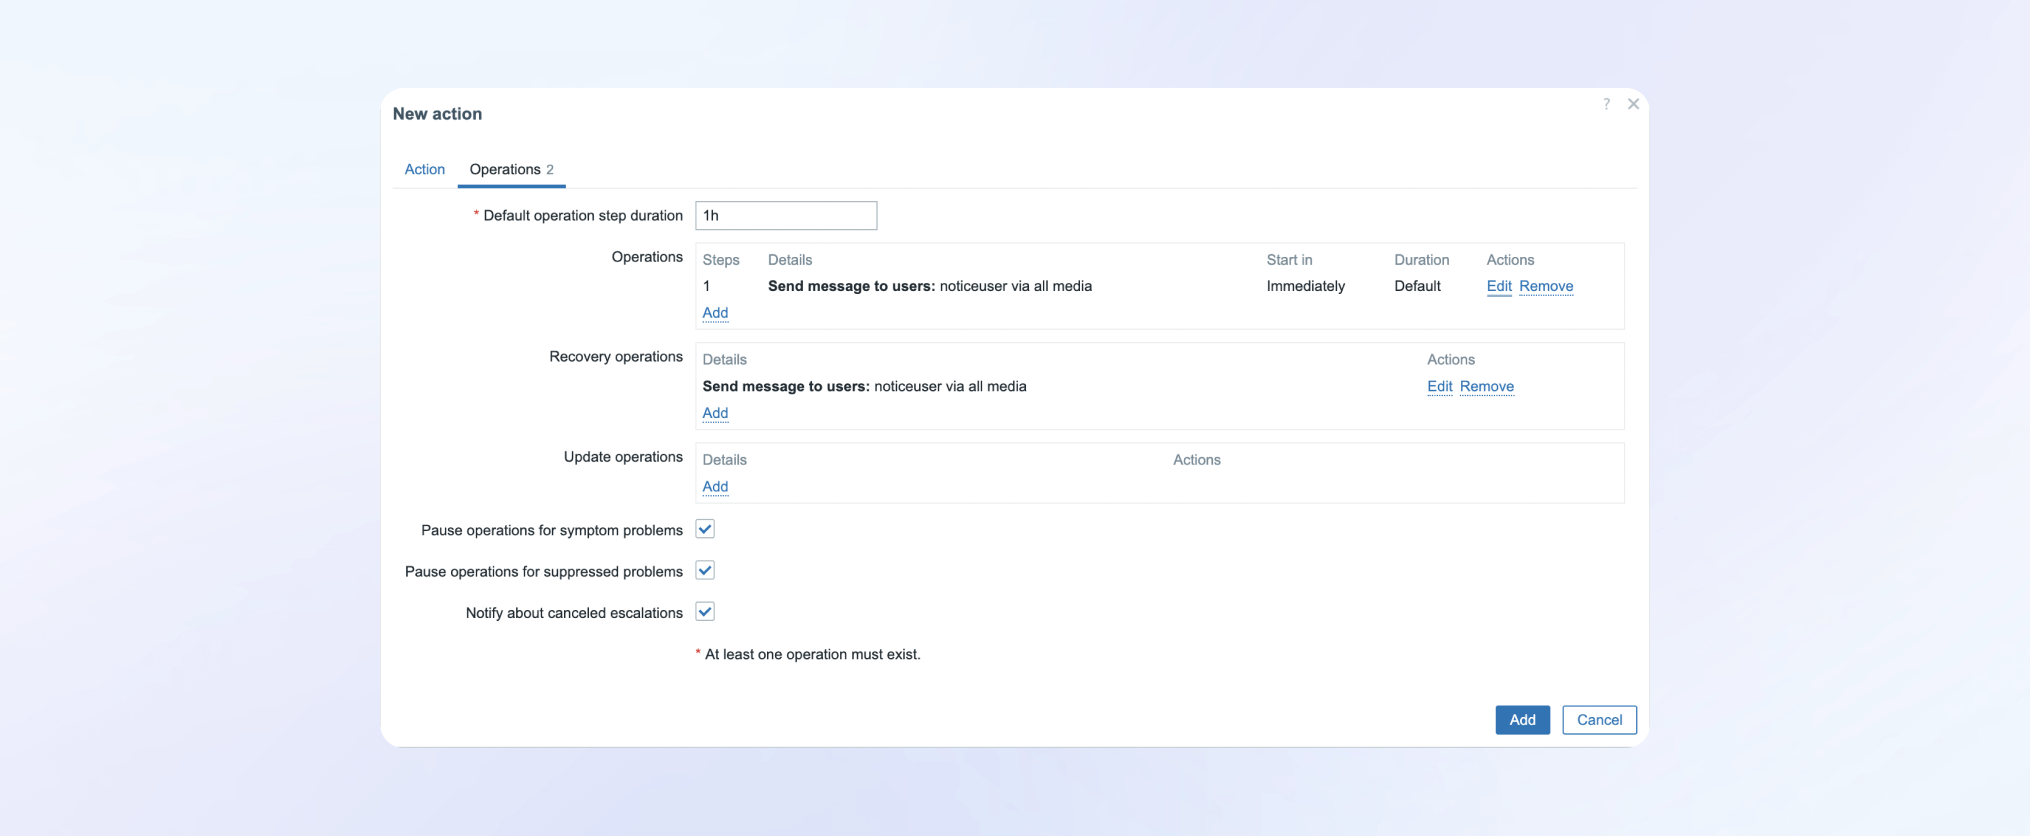Add a new recovery operation
This screenshot has height=836, width=2030.
tap(715, 413)
